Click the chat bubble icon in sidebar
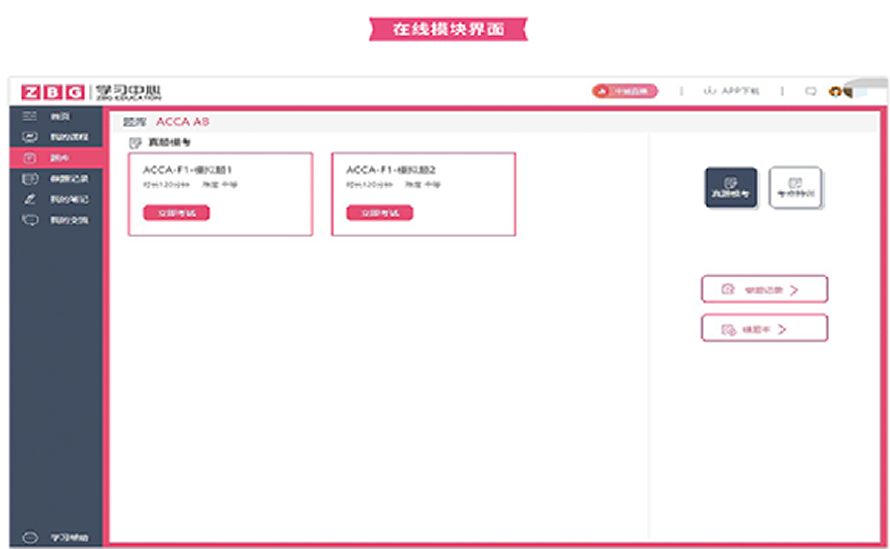 tap(30, 219)
